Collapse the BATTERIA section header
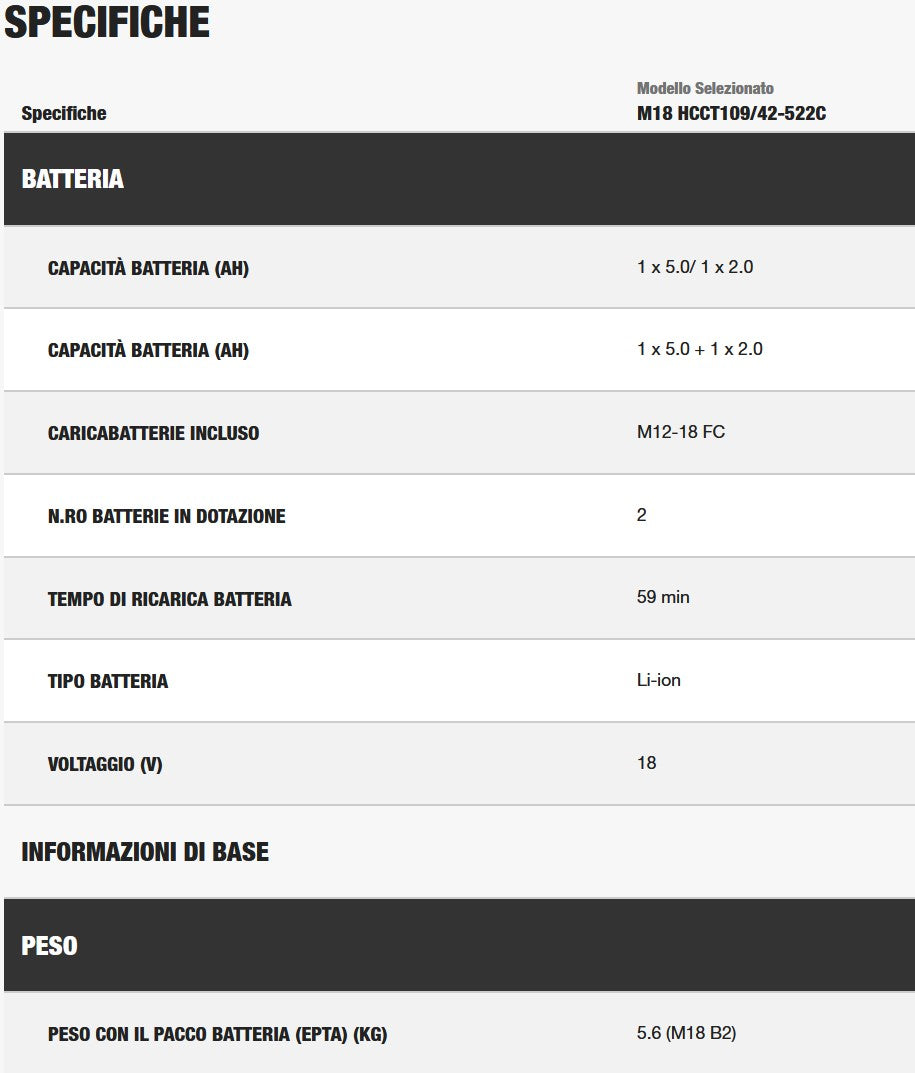Image resolution: width=915 pixels, height=1073 pixels. pyautogui.click(x=459, y=179)
